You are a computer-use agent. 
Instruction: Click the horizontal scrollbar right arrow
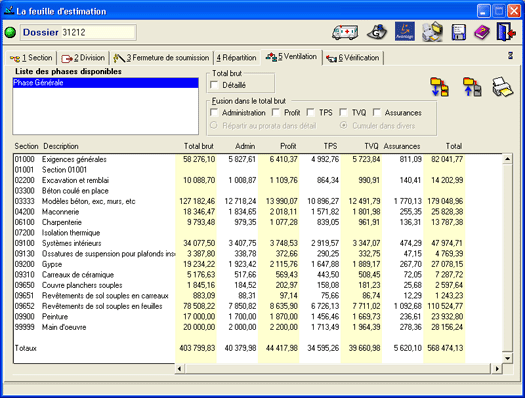click(x=497, y=369)
